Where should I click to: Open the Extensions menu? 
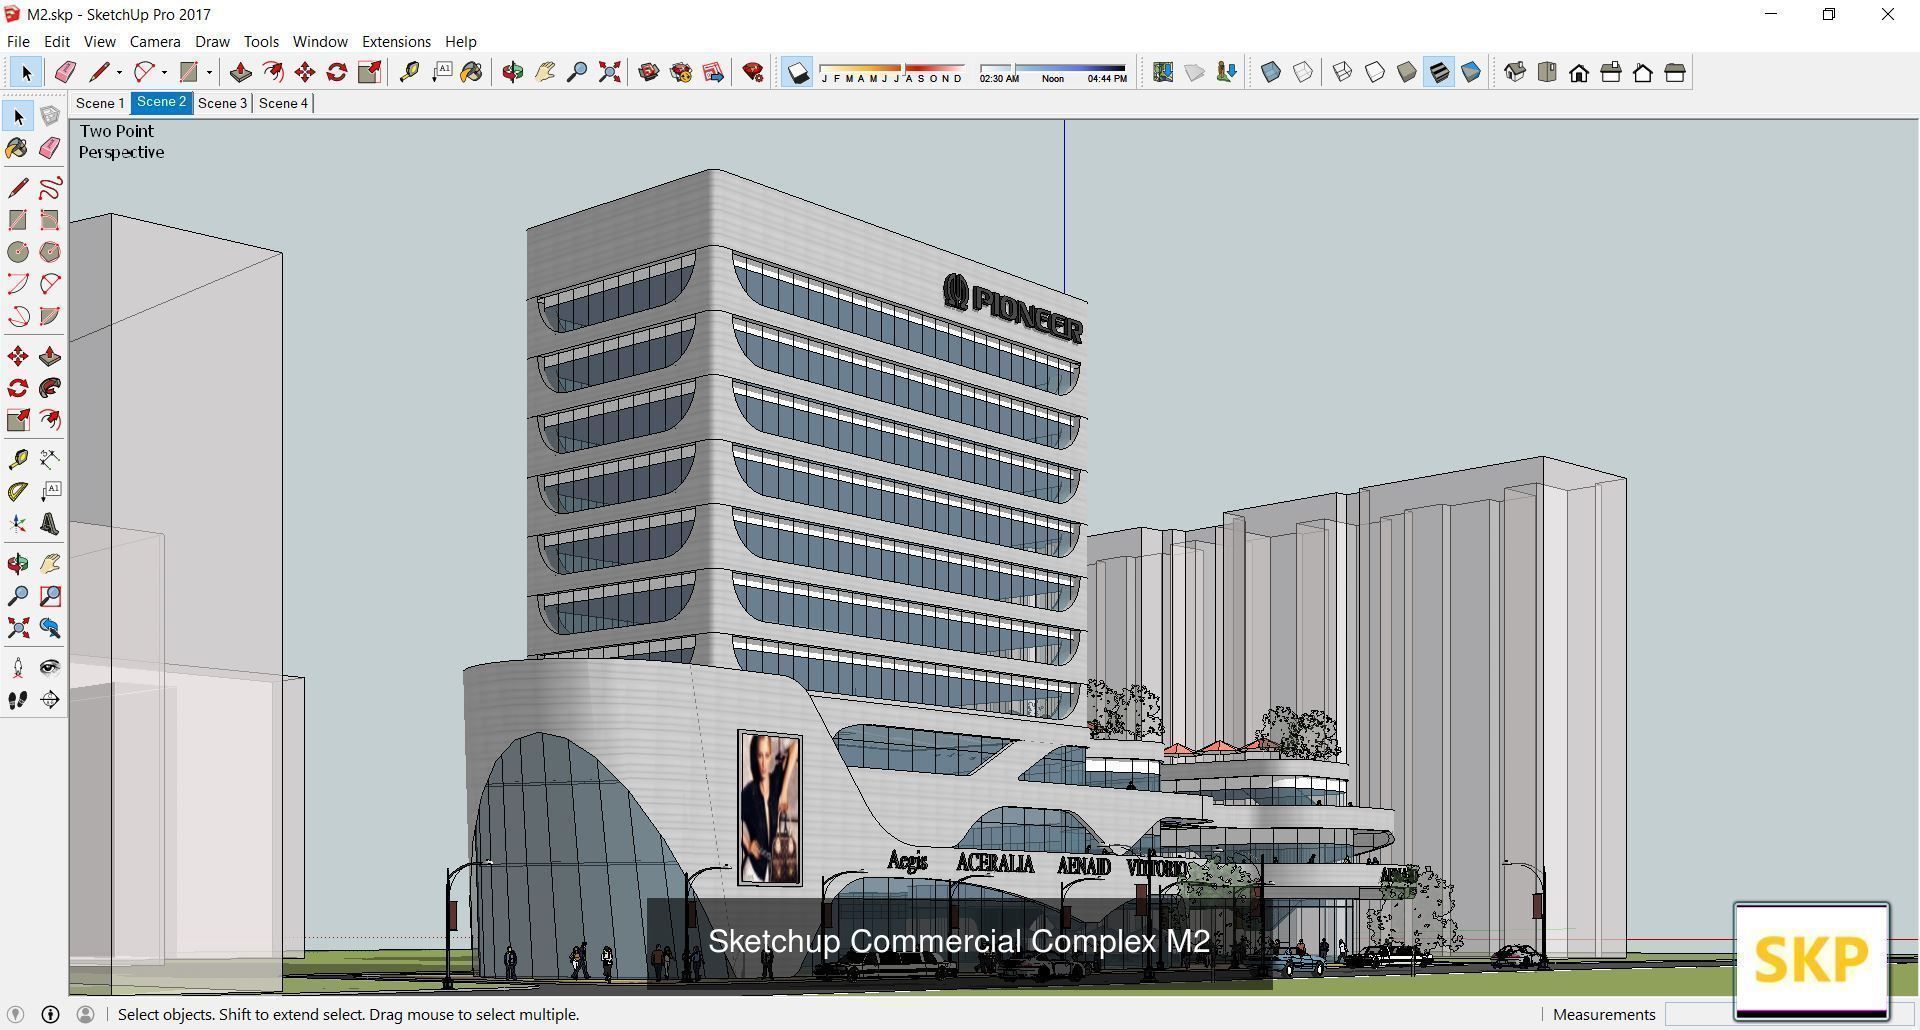pos(396,42)
